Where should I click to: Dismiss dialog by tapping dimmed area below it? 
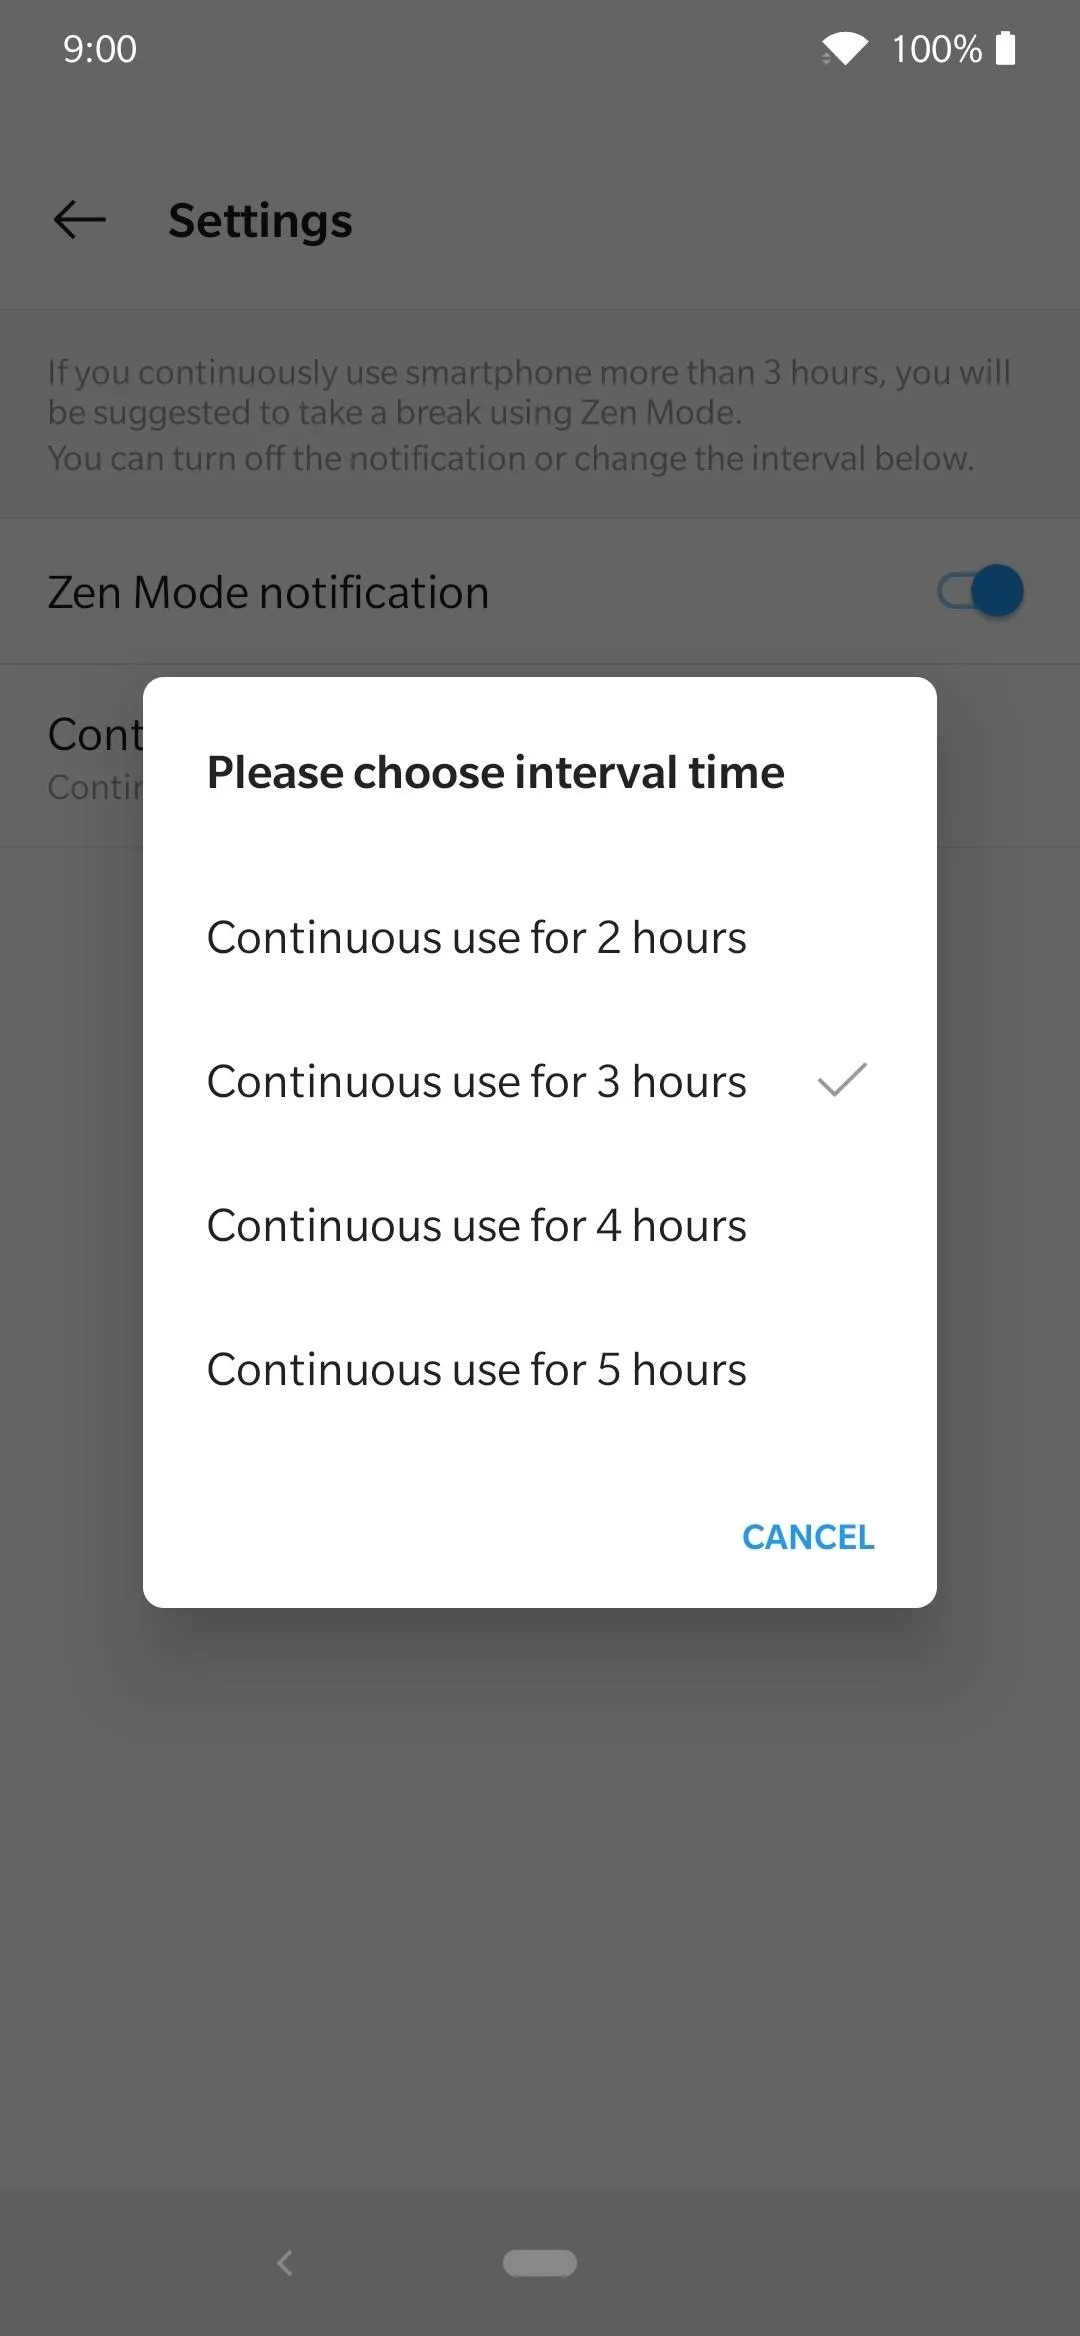[540, 1900]
